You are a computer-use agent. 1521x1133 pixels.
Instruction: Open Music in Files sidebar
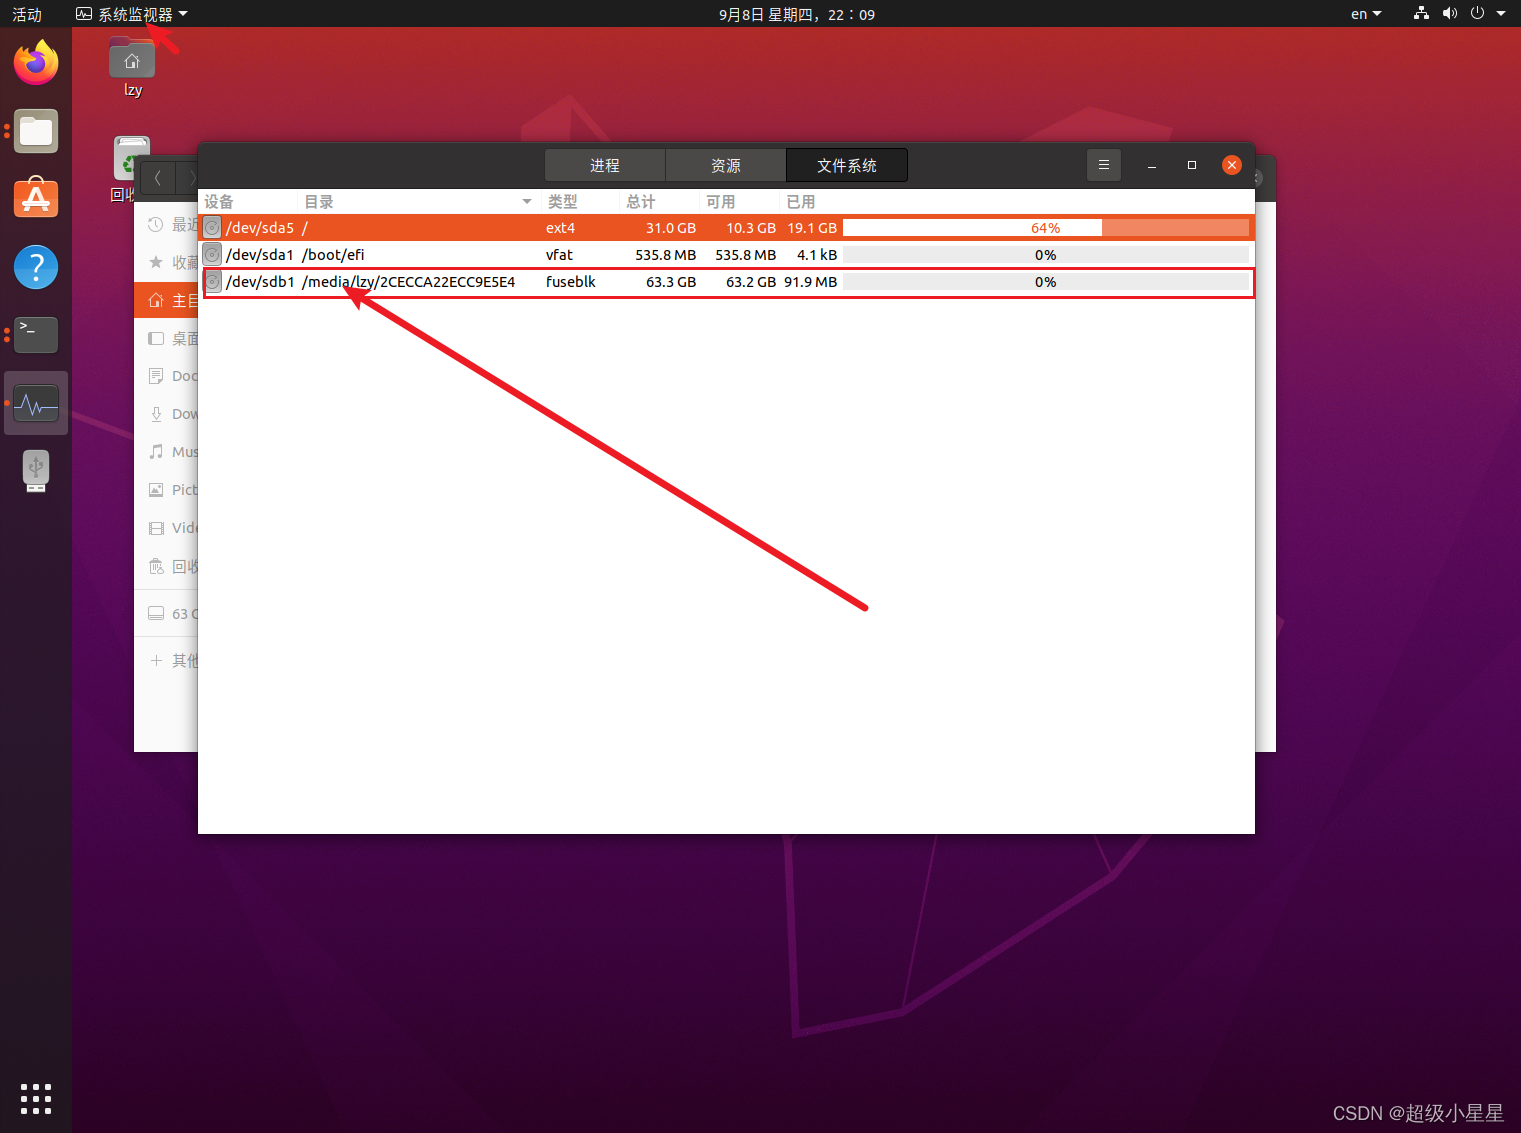pos(167,453)
